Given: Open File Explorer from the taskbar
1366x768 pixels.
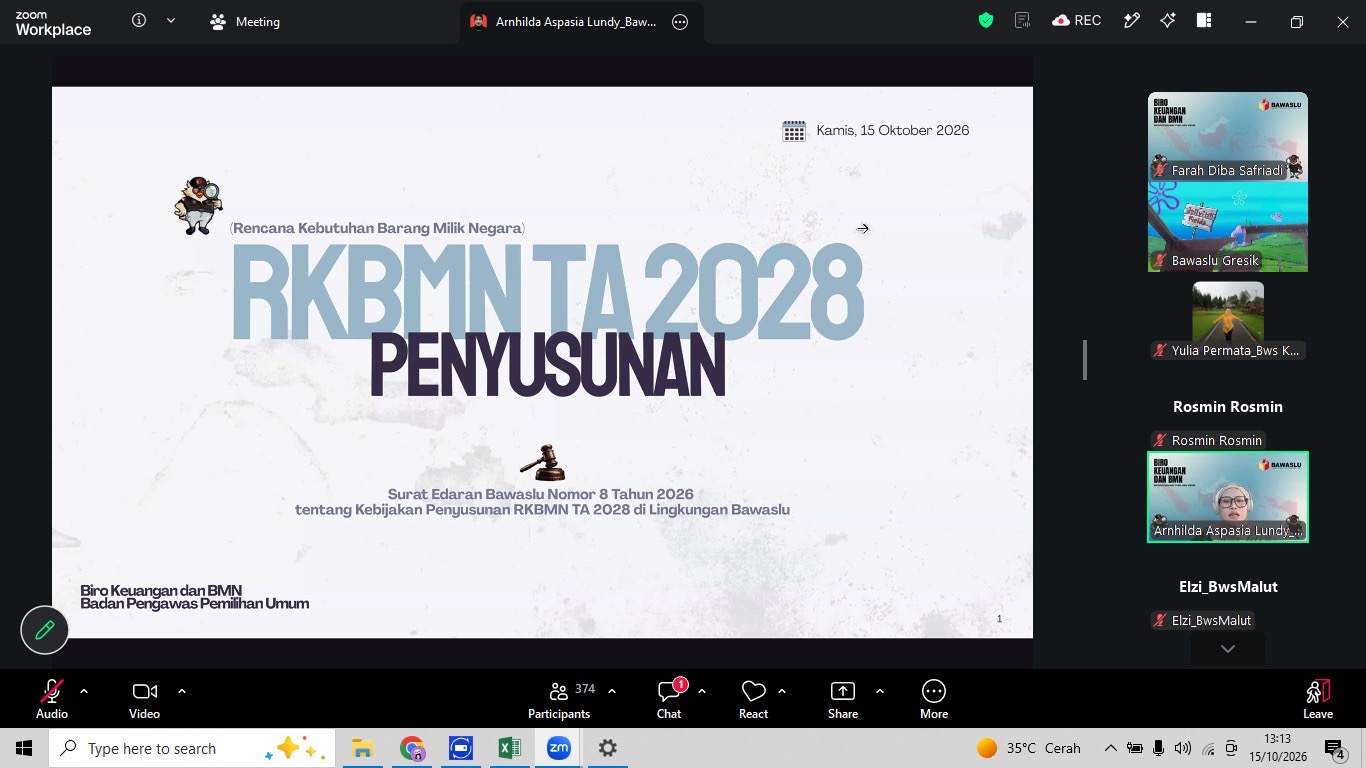Looking at the screenshot, I should (362, 748).
